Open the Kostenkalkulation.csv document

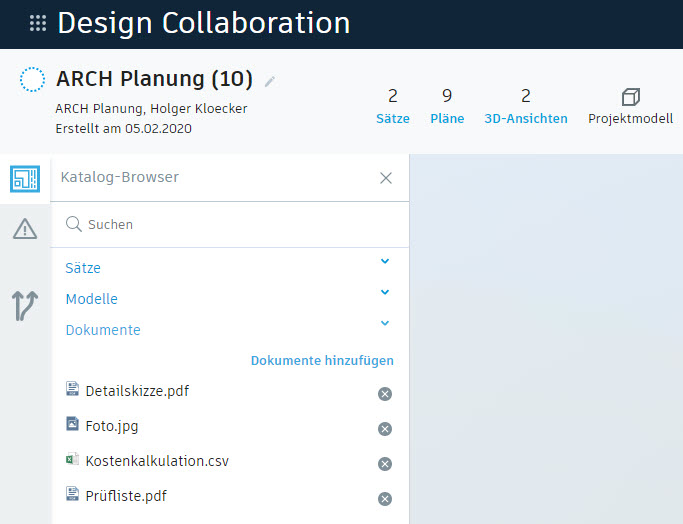coord(157,461)
